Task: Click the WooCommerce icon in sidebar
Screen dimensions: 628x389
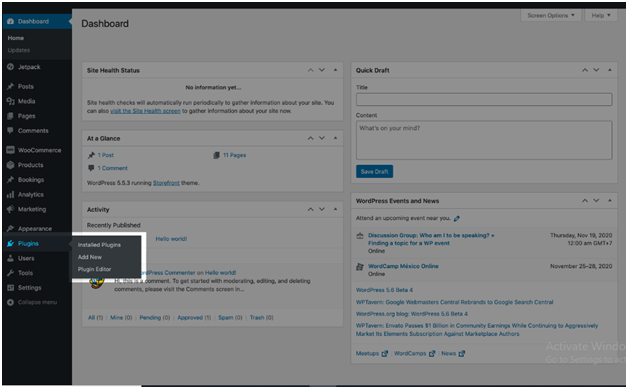Action: click(x=10, y=150)
